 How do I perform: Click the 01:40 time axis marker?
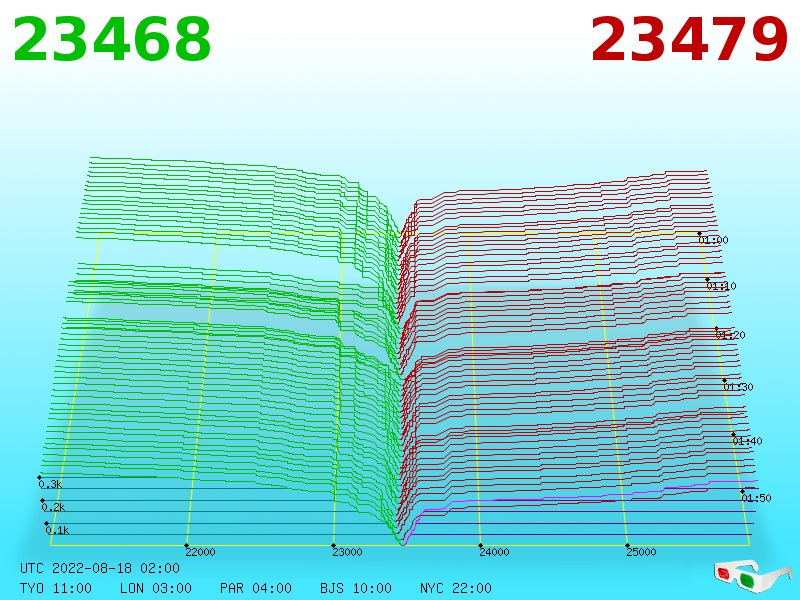tap(747, 441)
